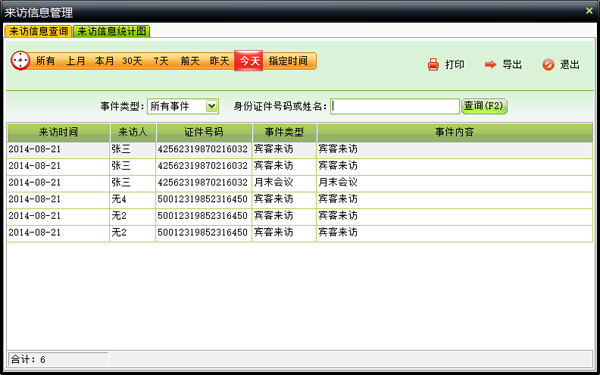Focus the ID number or name input field
The image size is (600, 375).
[x=395, y=106]
